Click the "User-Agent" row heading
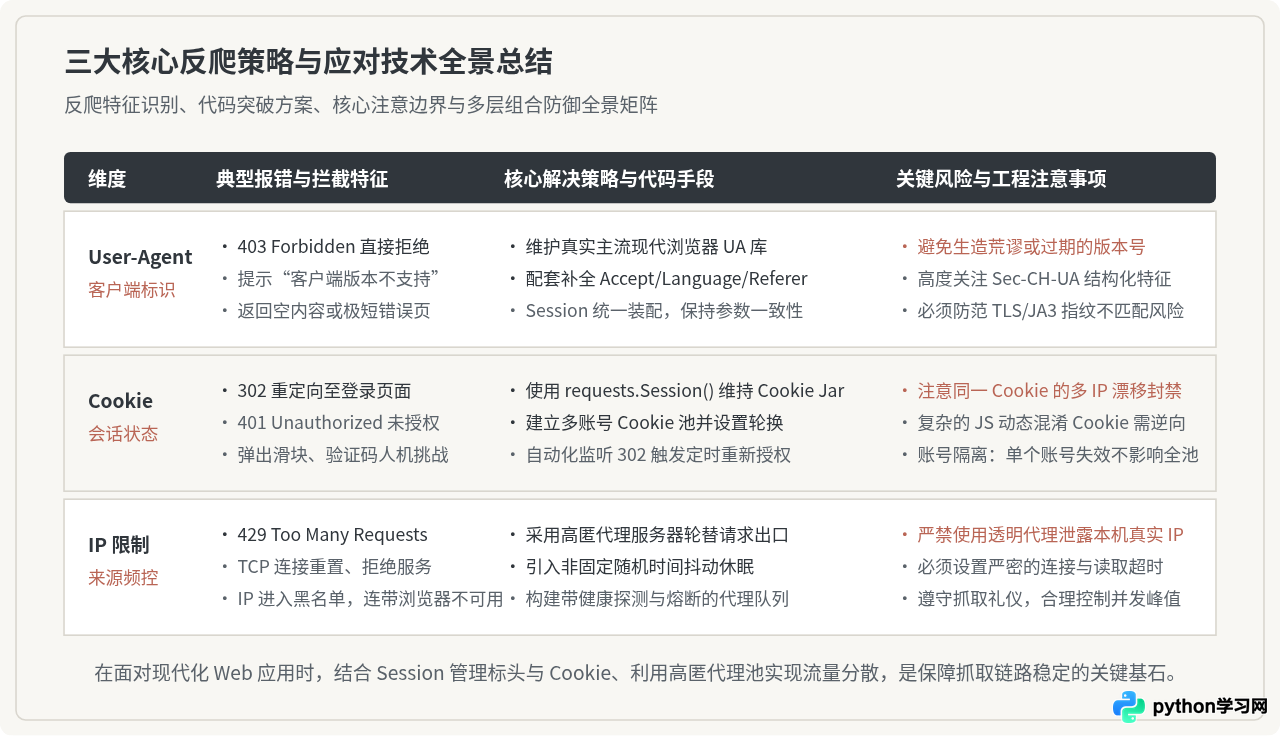The width and height of the screenshot is (1280, 736). pyautogui.click(x=140, y=257)
